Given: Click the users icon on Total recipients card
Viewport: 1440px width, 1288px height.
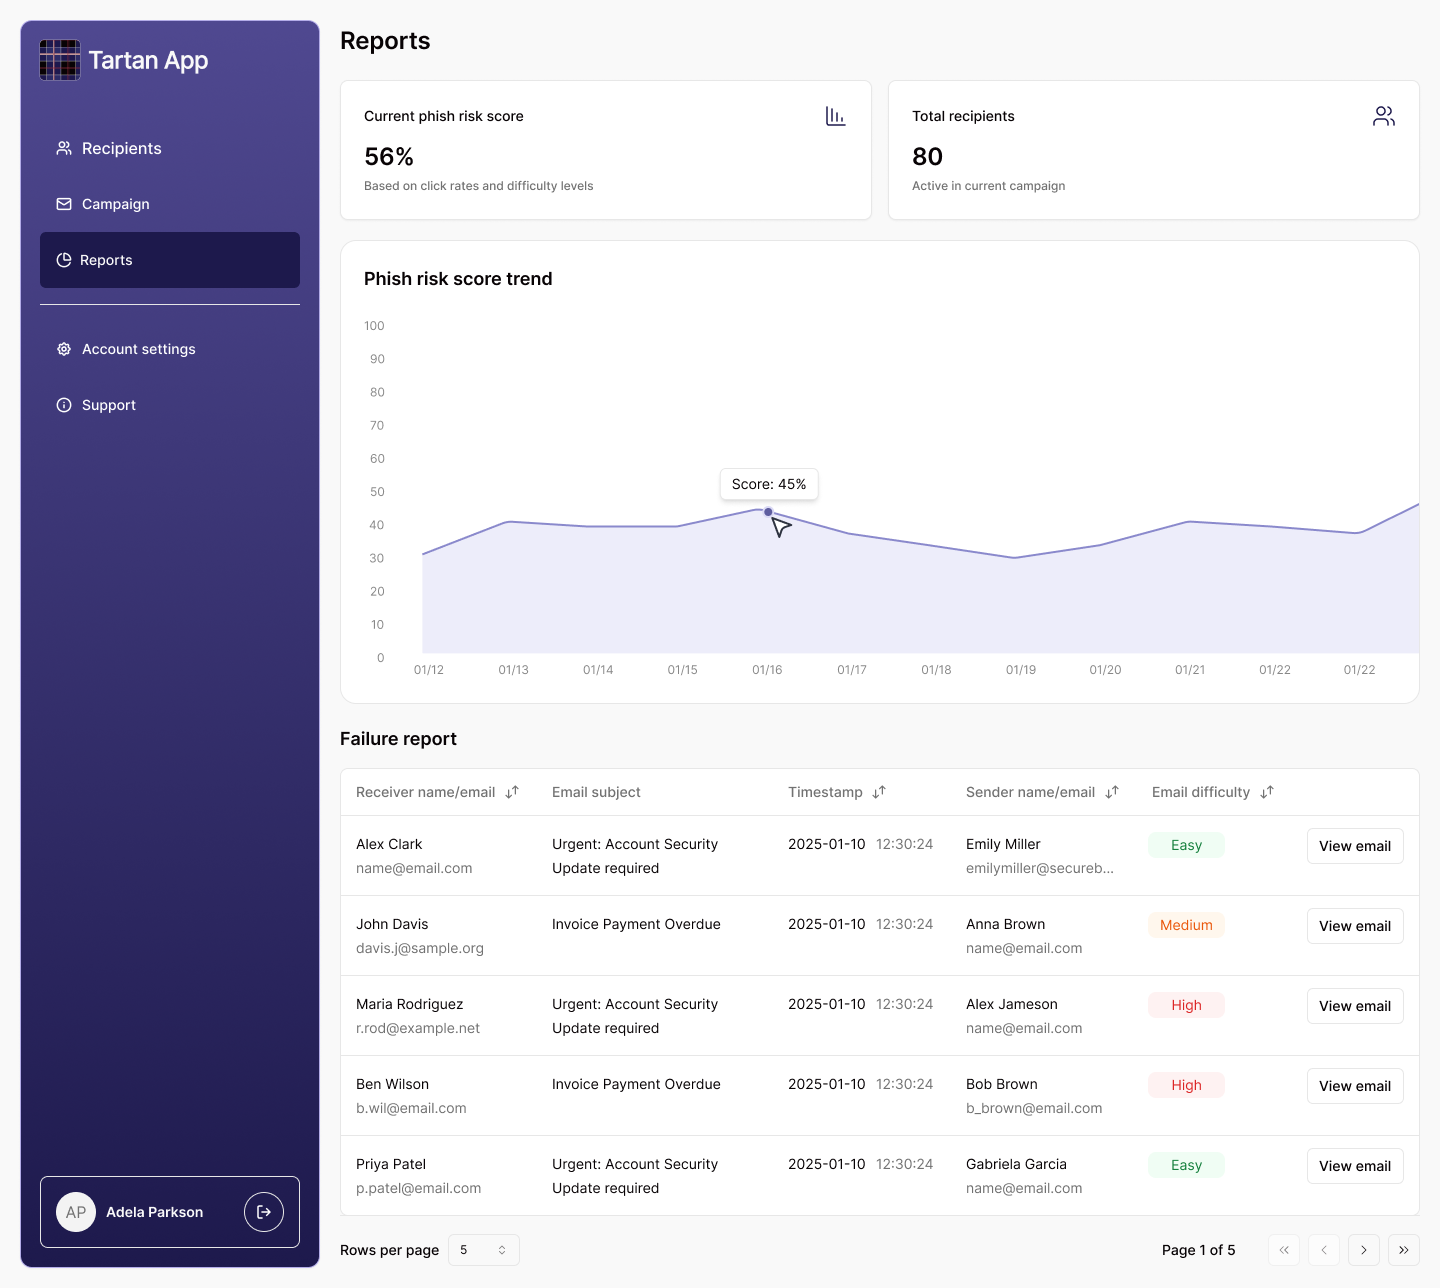Looking at the screenshot, I should tap(1383, 116).
